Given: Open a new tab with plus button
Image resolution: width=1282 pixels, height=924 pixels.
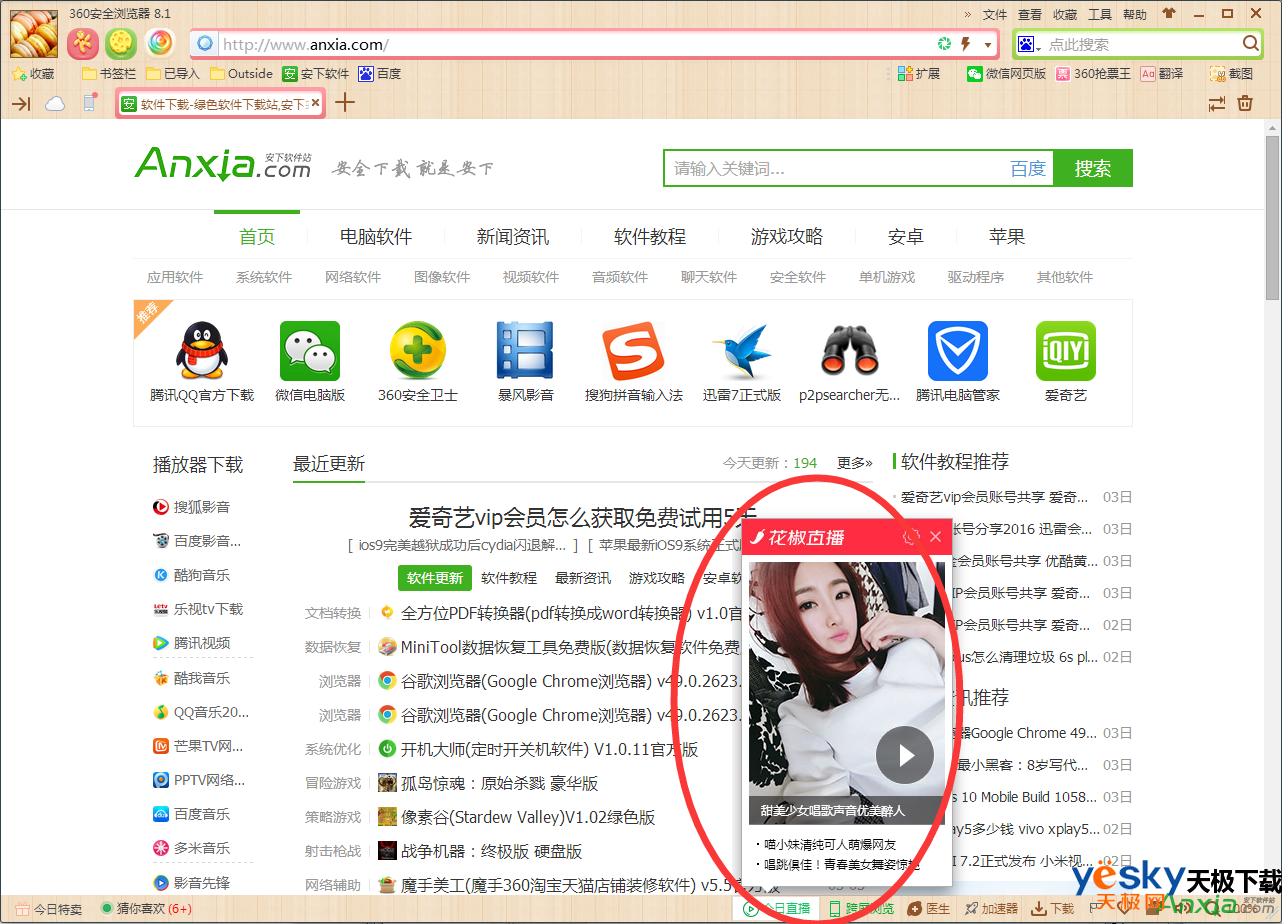Looking at the screenshot, I should tap(344, 102).
